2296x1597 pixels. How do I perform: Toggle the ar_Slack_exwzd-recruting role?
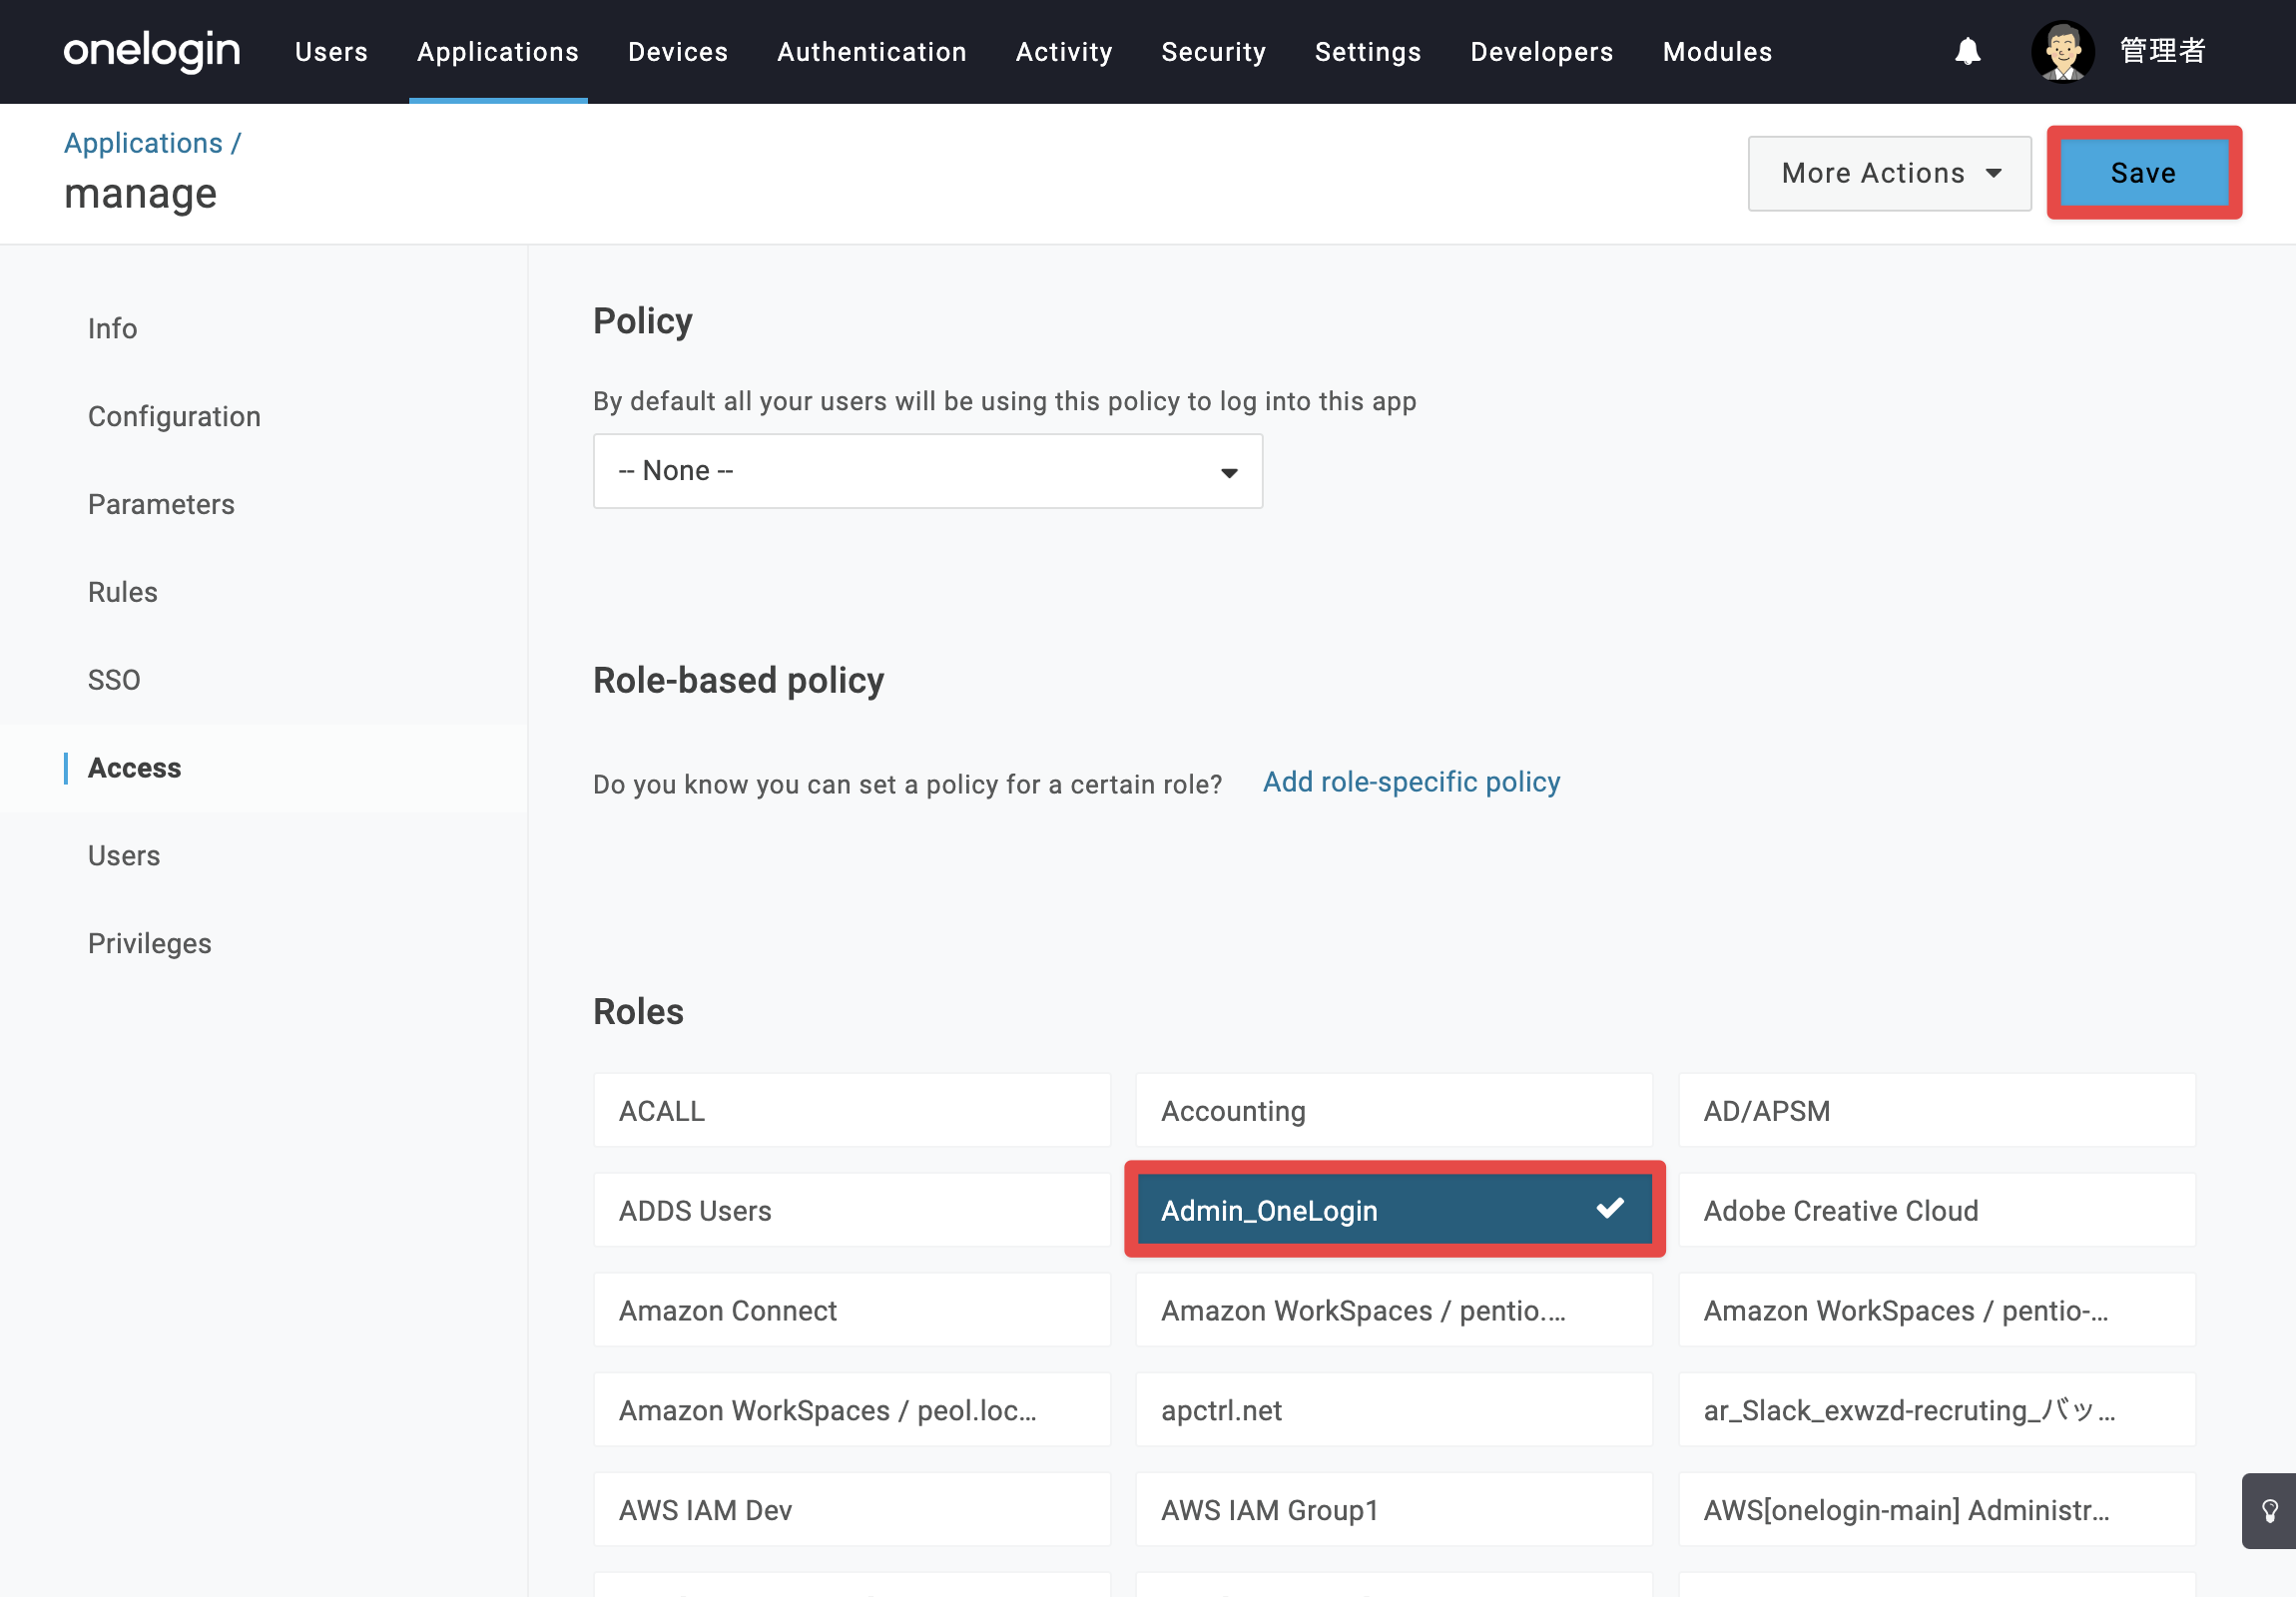click(1937, 1410)
